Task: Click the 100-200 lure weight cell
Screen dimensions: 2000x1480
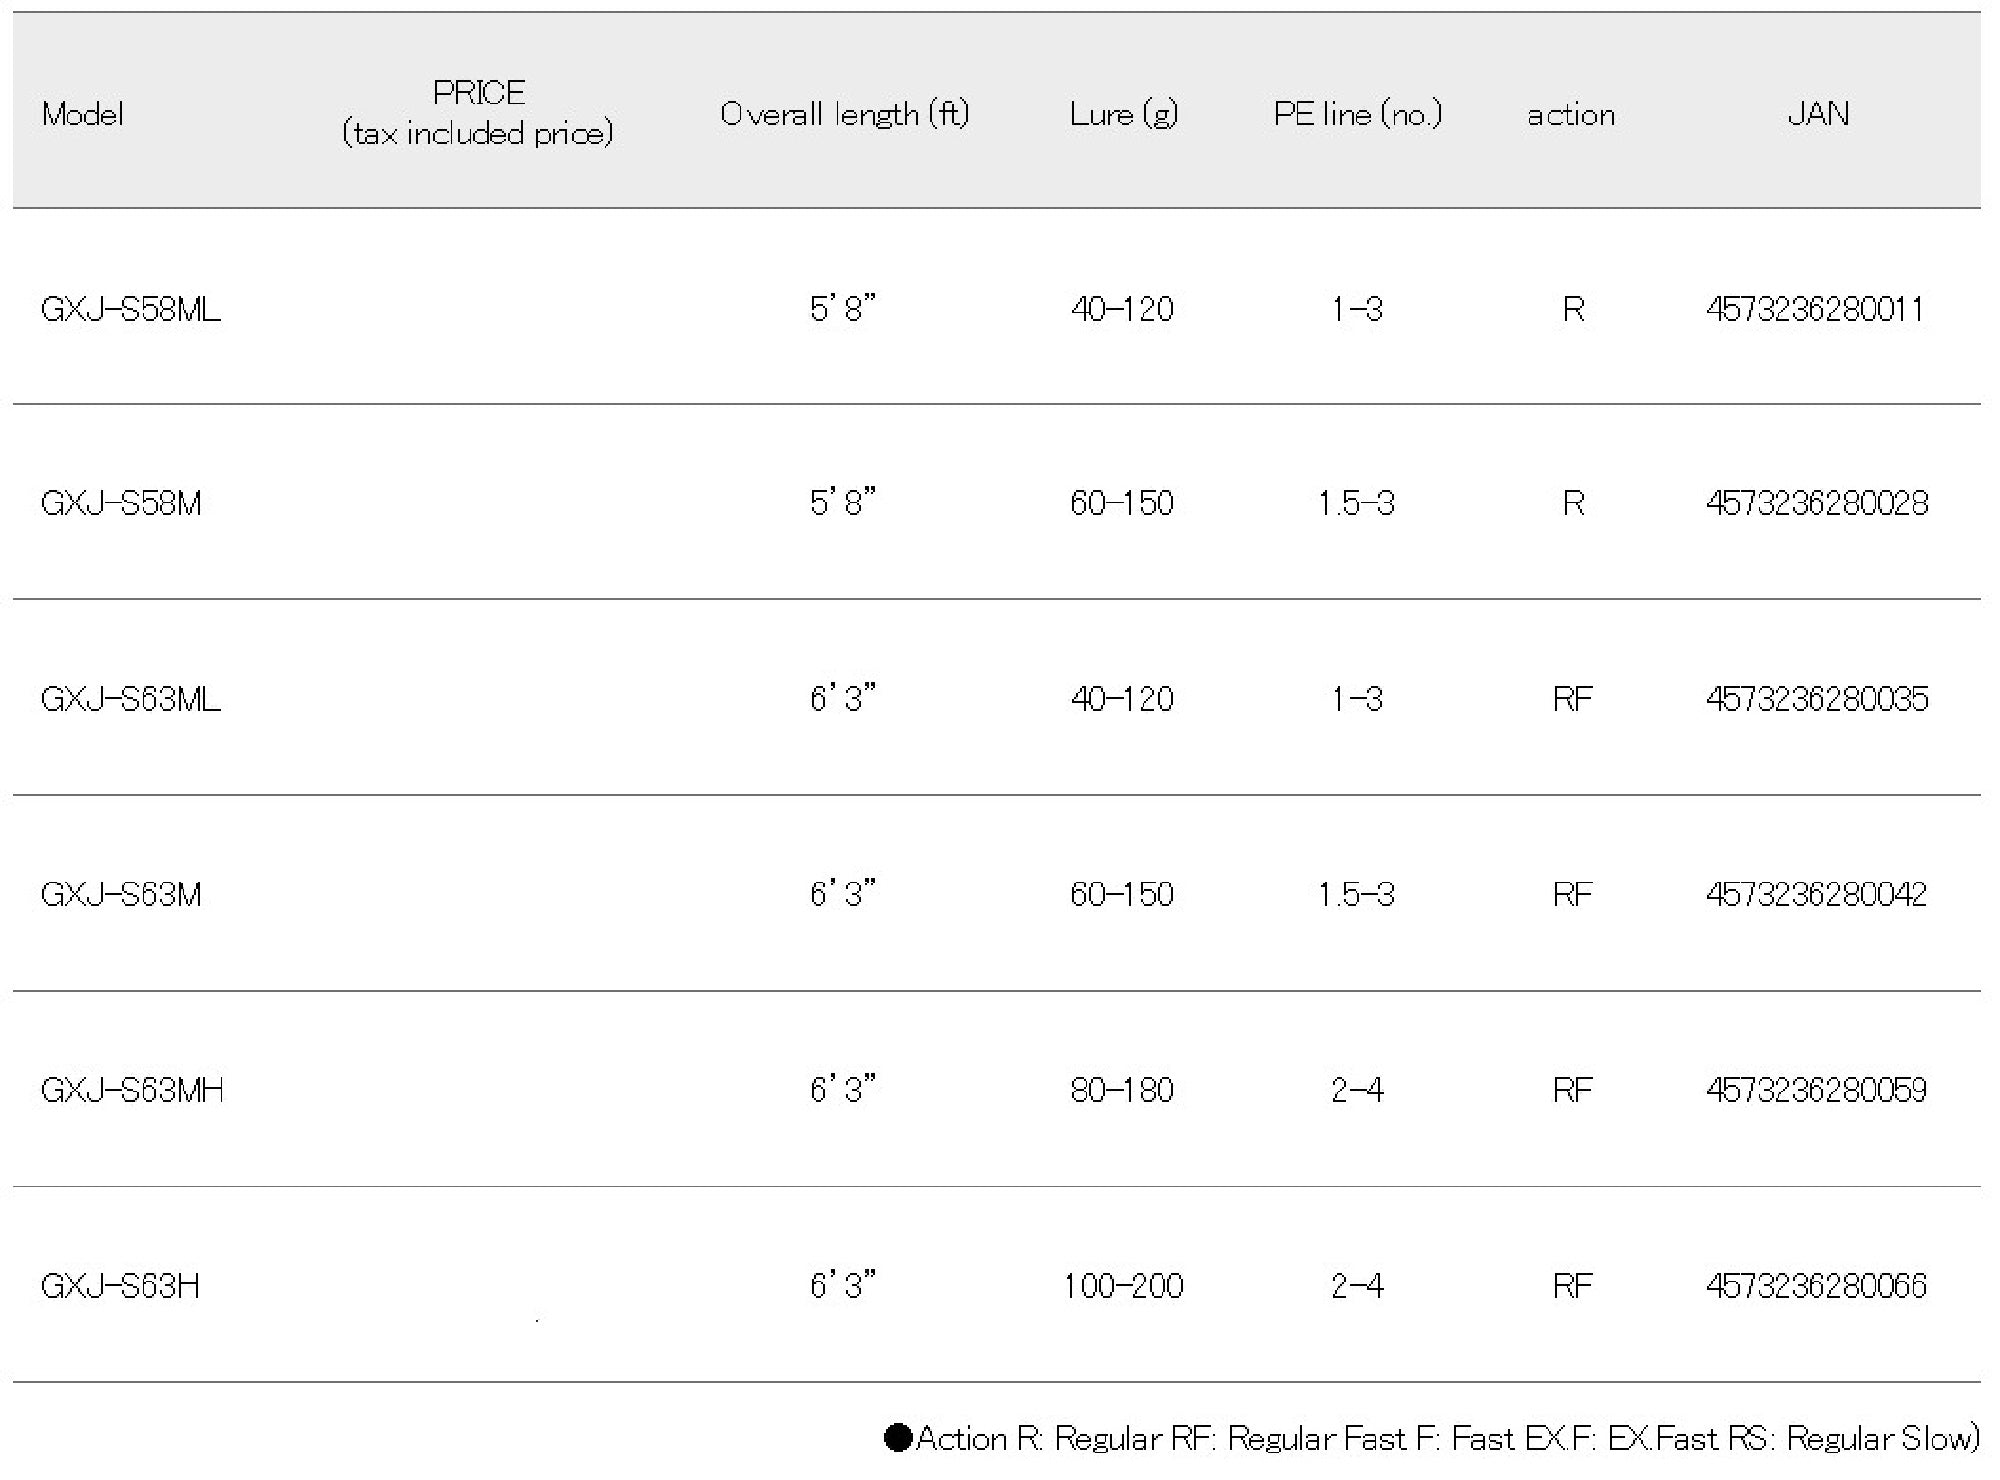Action: 1123,1285
